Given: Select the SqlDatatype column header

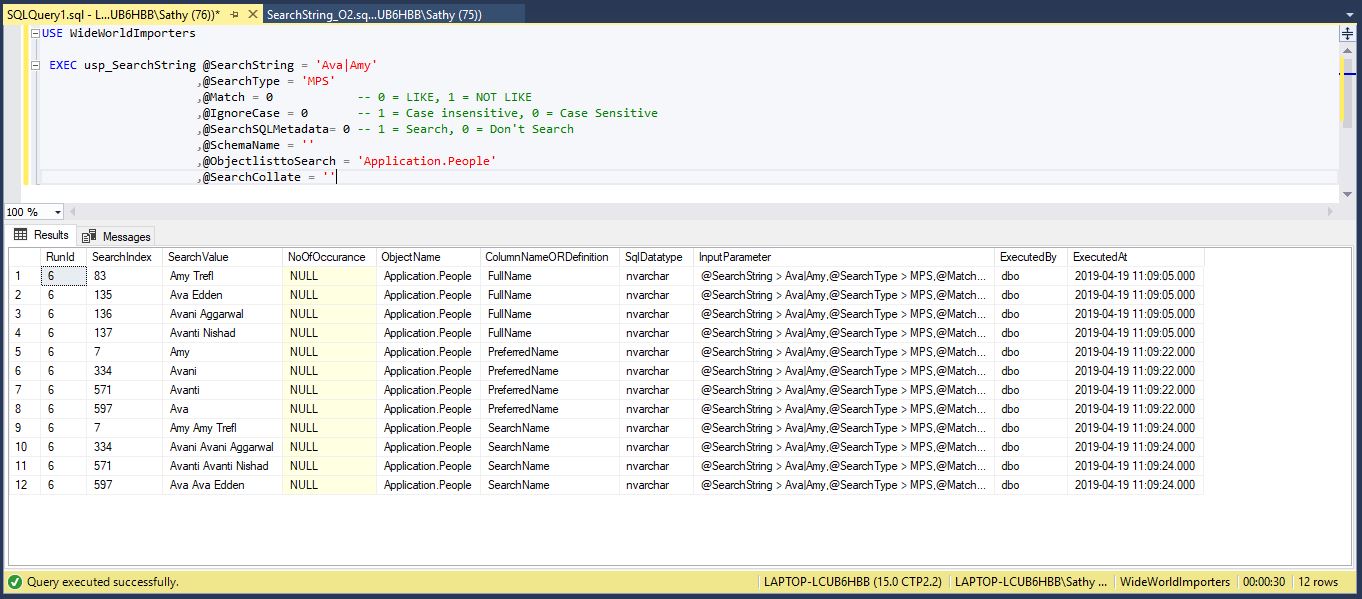Looking at the screenshot, I should point(657,257).
